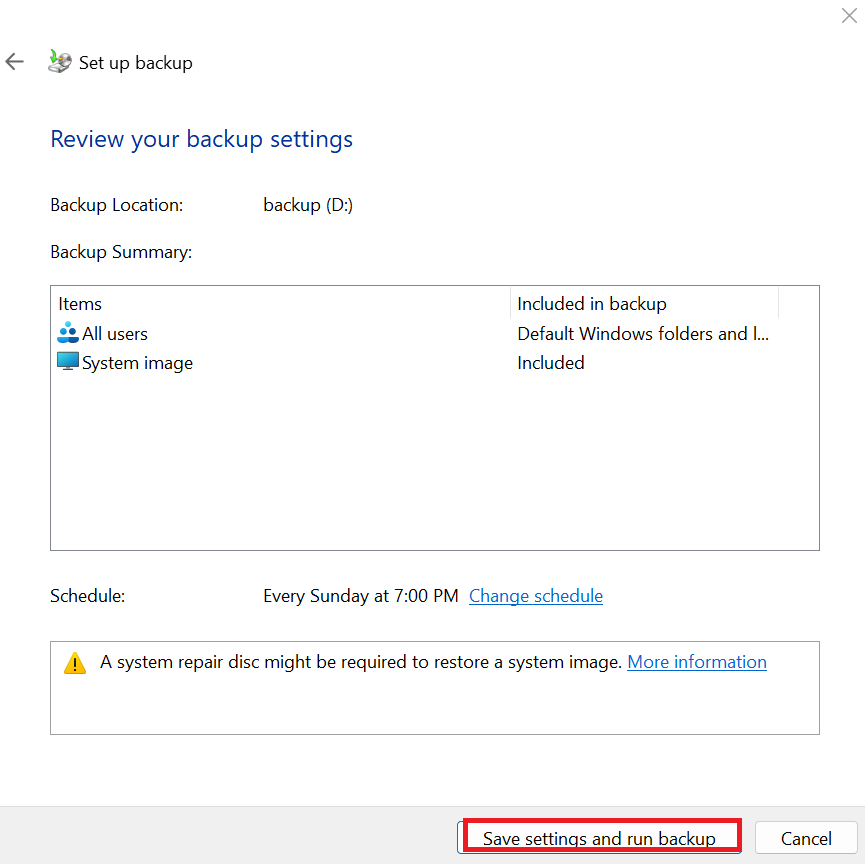
Task: Go back using the arrow icon
Action: pos(15,62)
